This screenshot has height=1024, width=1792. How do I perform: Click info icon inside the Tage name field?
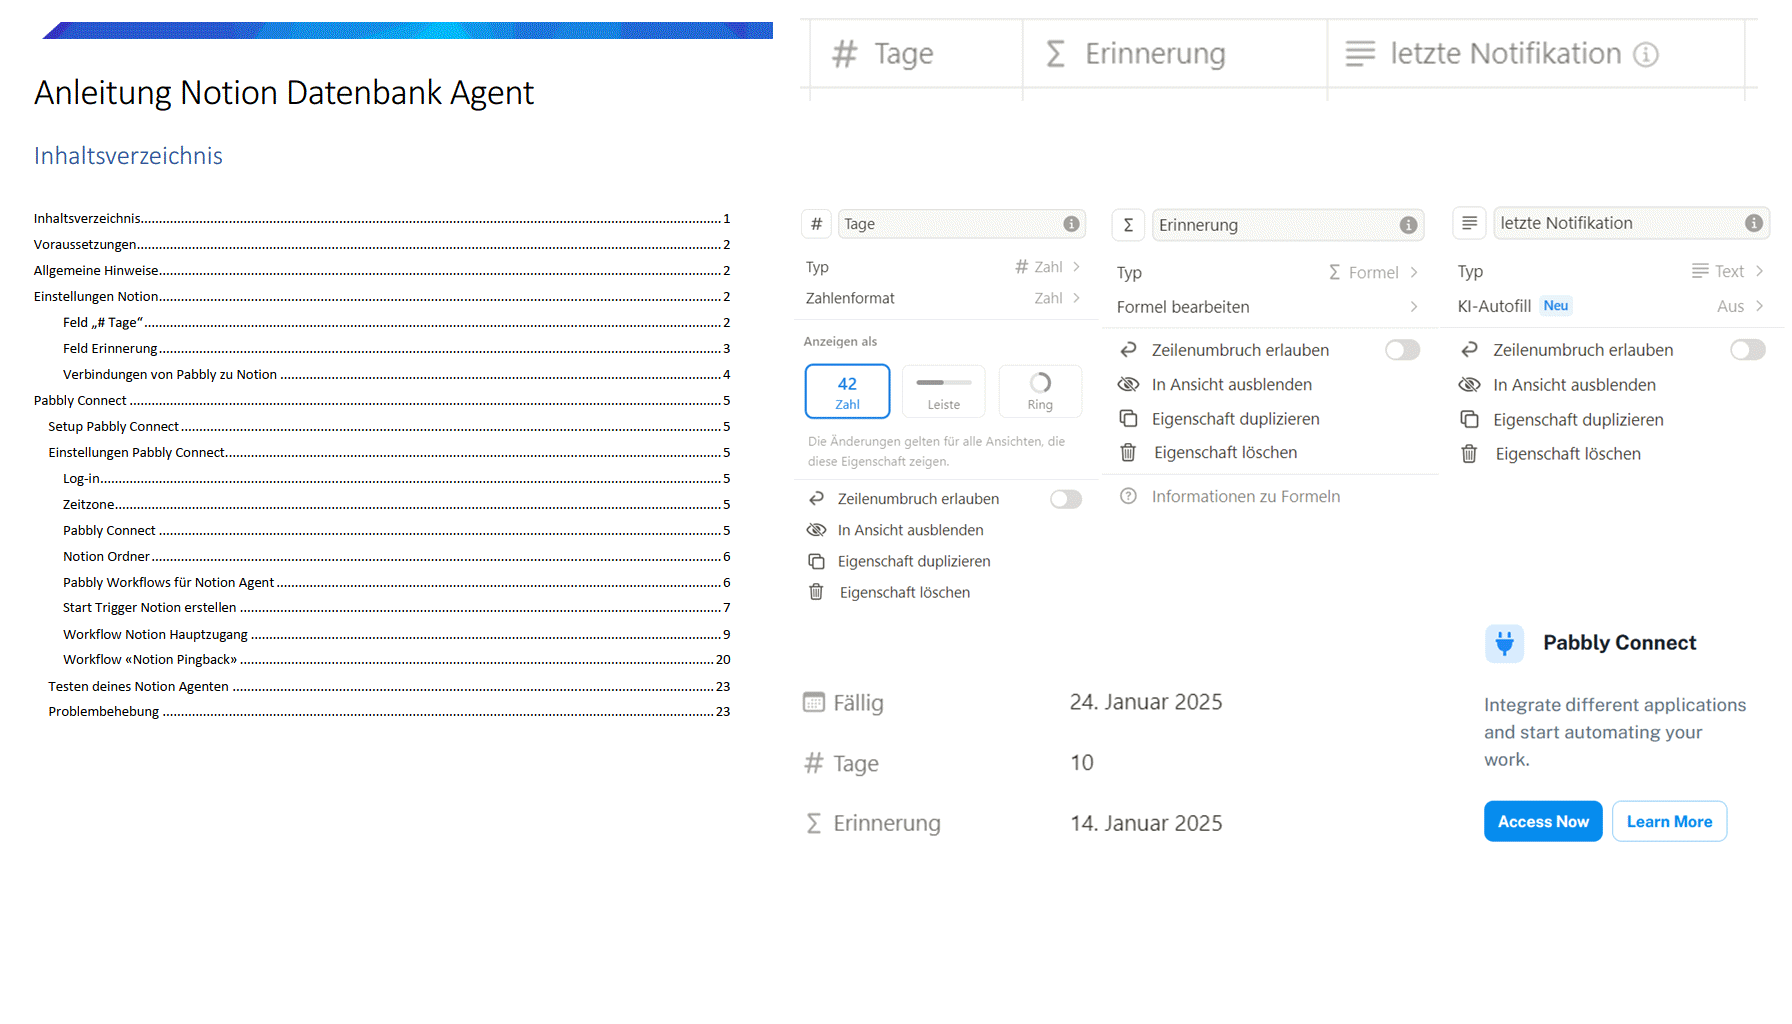pyautogui.click(x=1071, y=224)
